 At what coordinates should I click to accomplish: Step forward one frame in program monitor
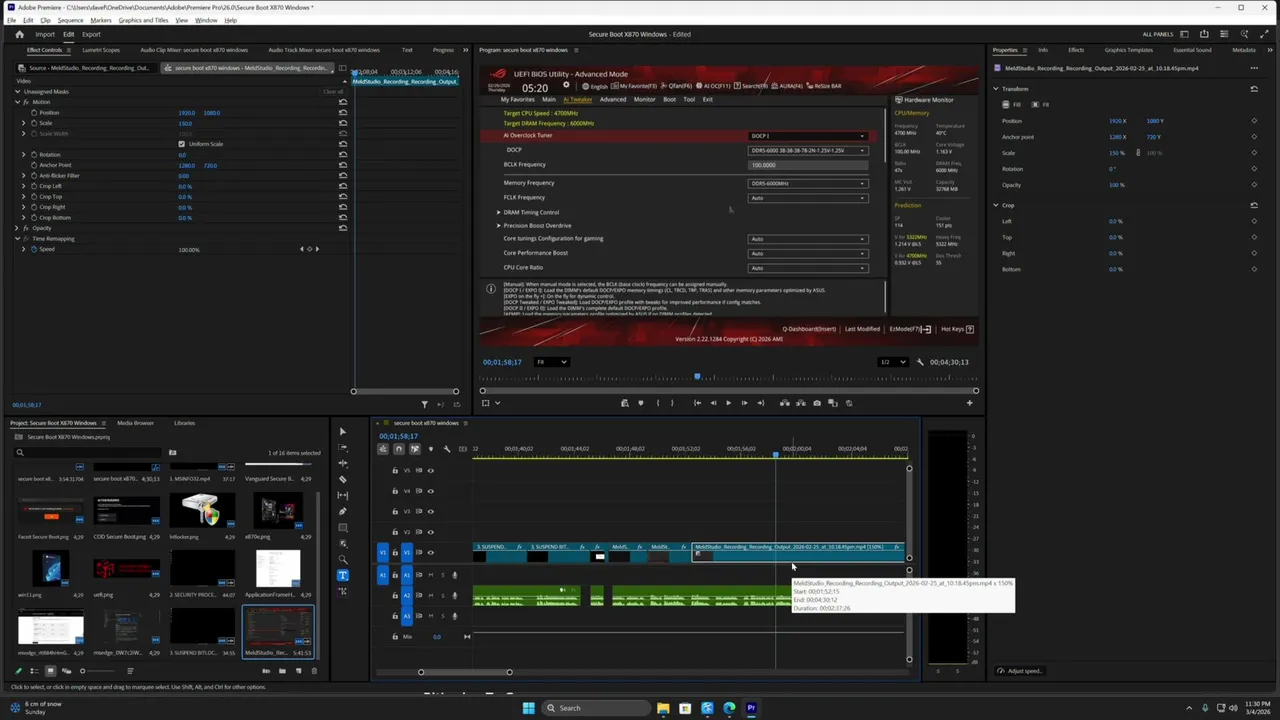click(744, 403)
